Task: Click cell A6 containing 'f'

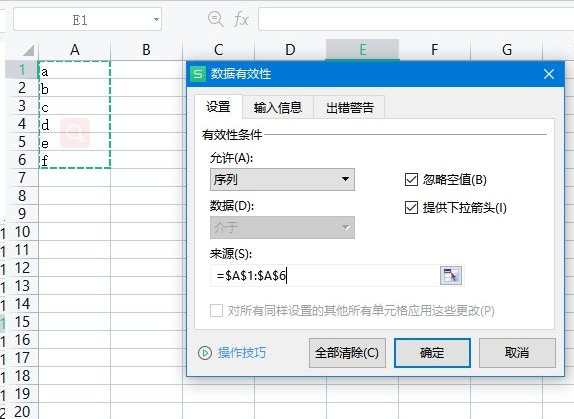Action: pyautogui.click(x=74, y=160)
